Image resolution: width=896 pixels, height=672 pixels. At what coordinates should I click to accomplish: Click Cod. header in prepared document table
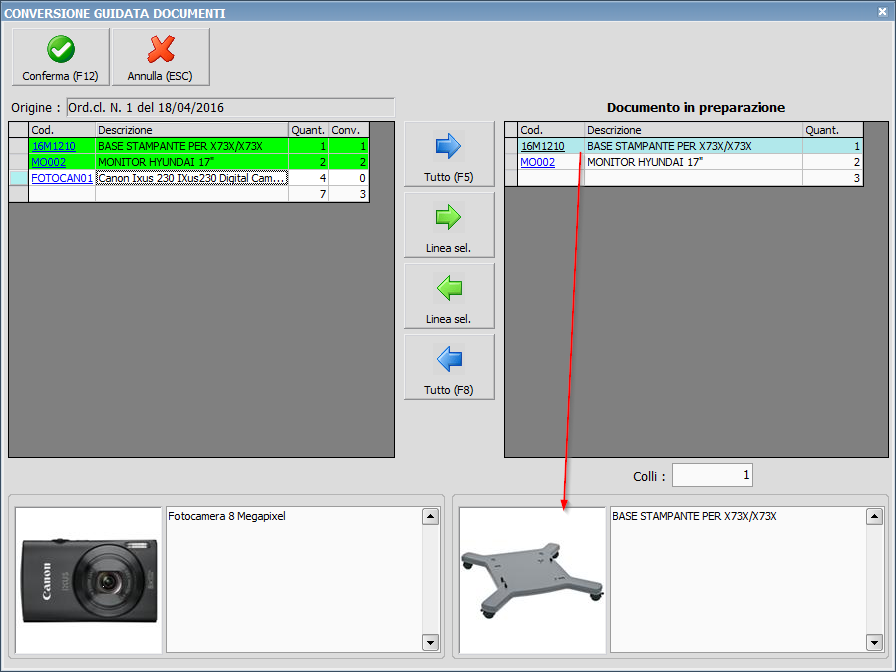coord(551,130)
